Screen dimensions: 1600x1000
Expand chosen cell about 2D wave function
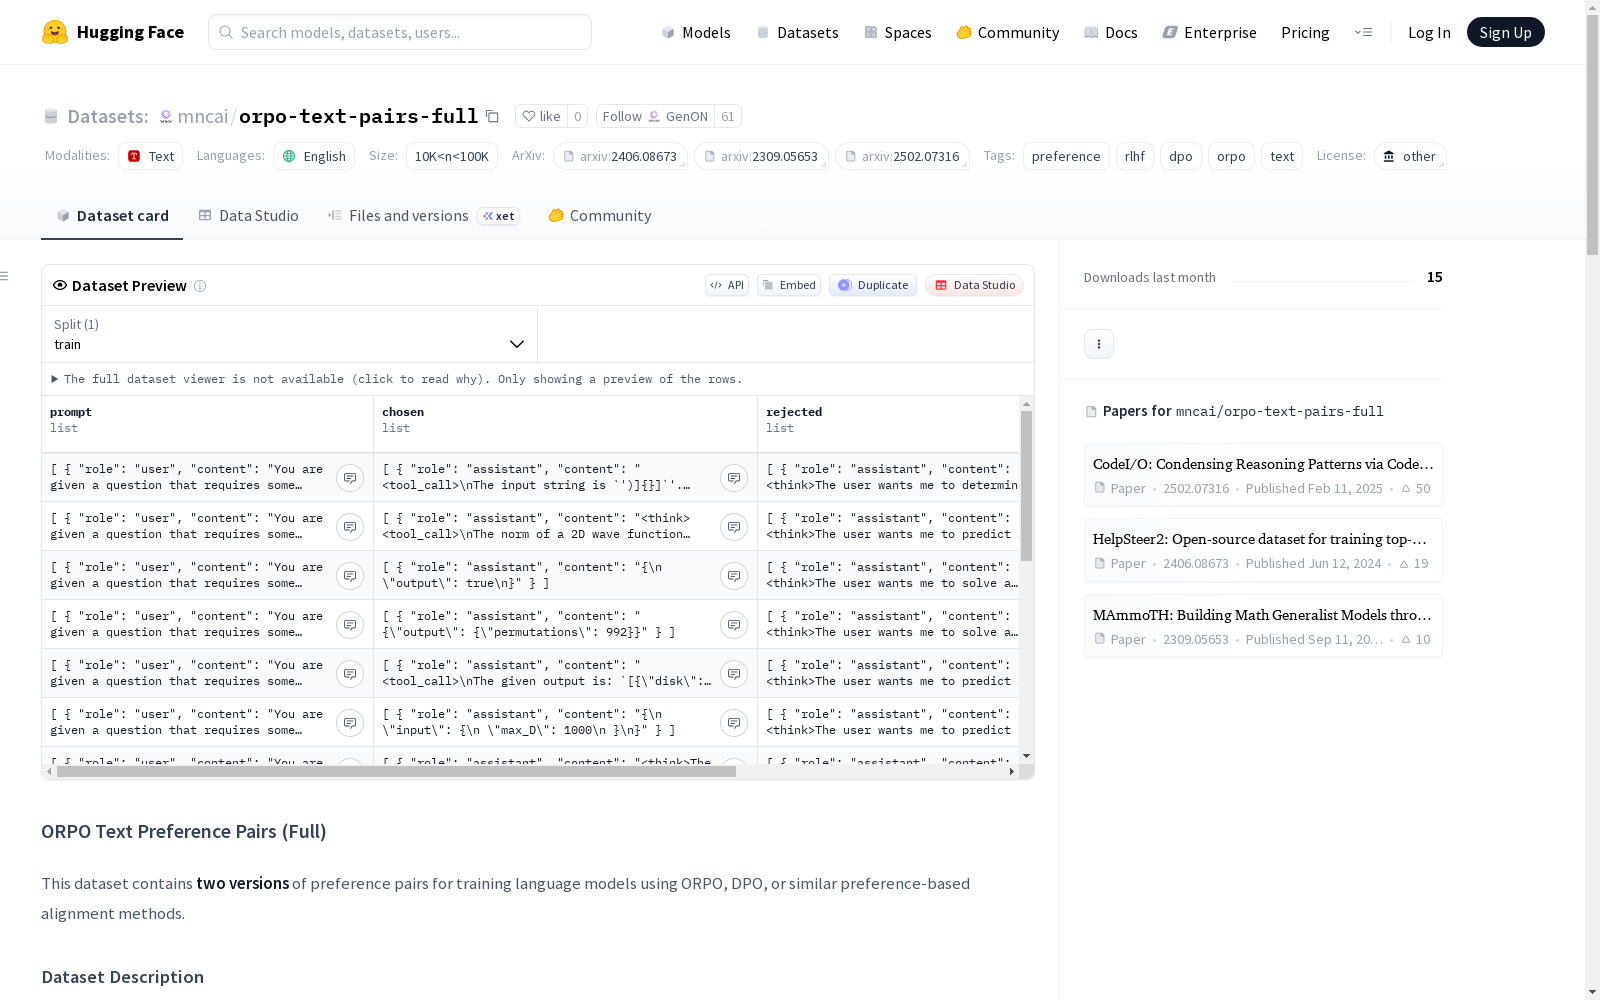point(734,527)
